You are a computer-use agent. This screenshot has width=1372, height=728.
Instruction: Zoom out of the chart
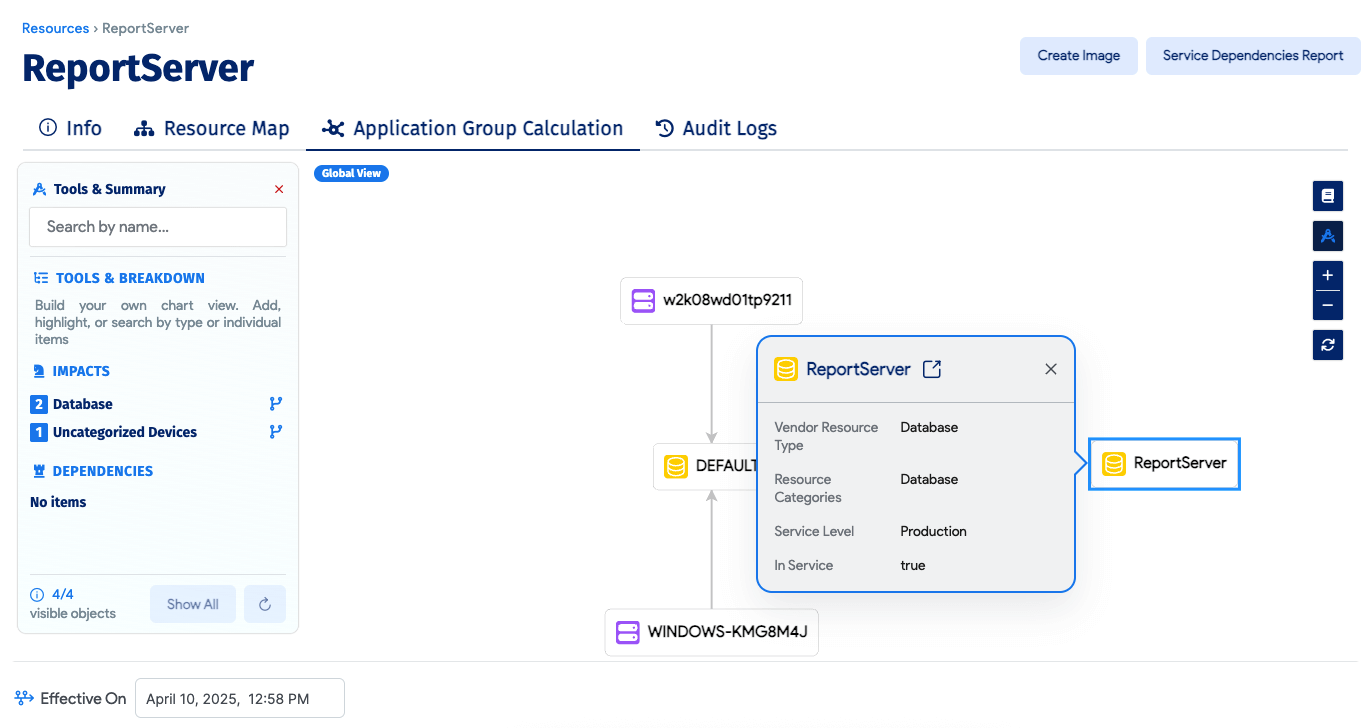(x=1327, y=305)
